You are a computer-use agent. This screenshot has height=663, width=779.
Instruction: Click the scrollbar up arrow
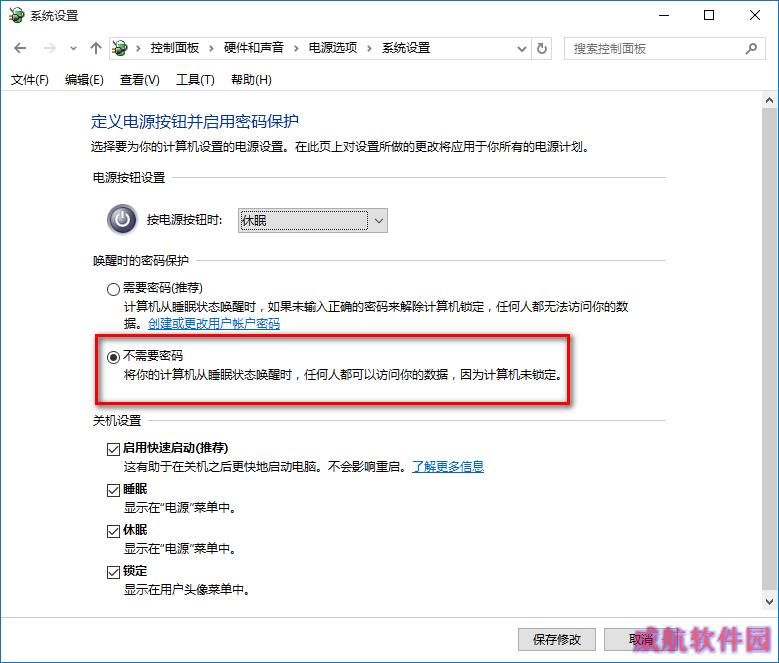click(x=770, y=100)
